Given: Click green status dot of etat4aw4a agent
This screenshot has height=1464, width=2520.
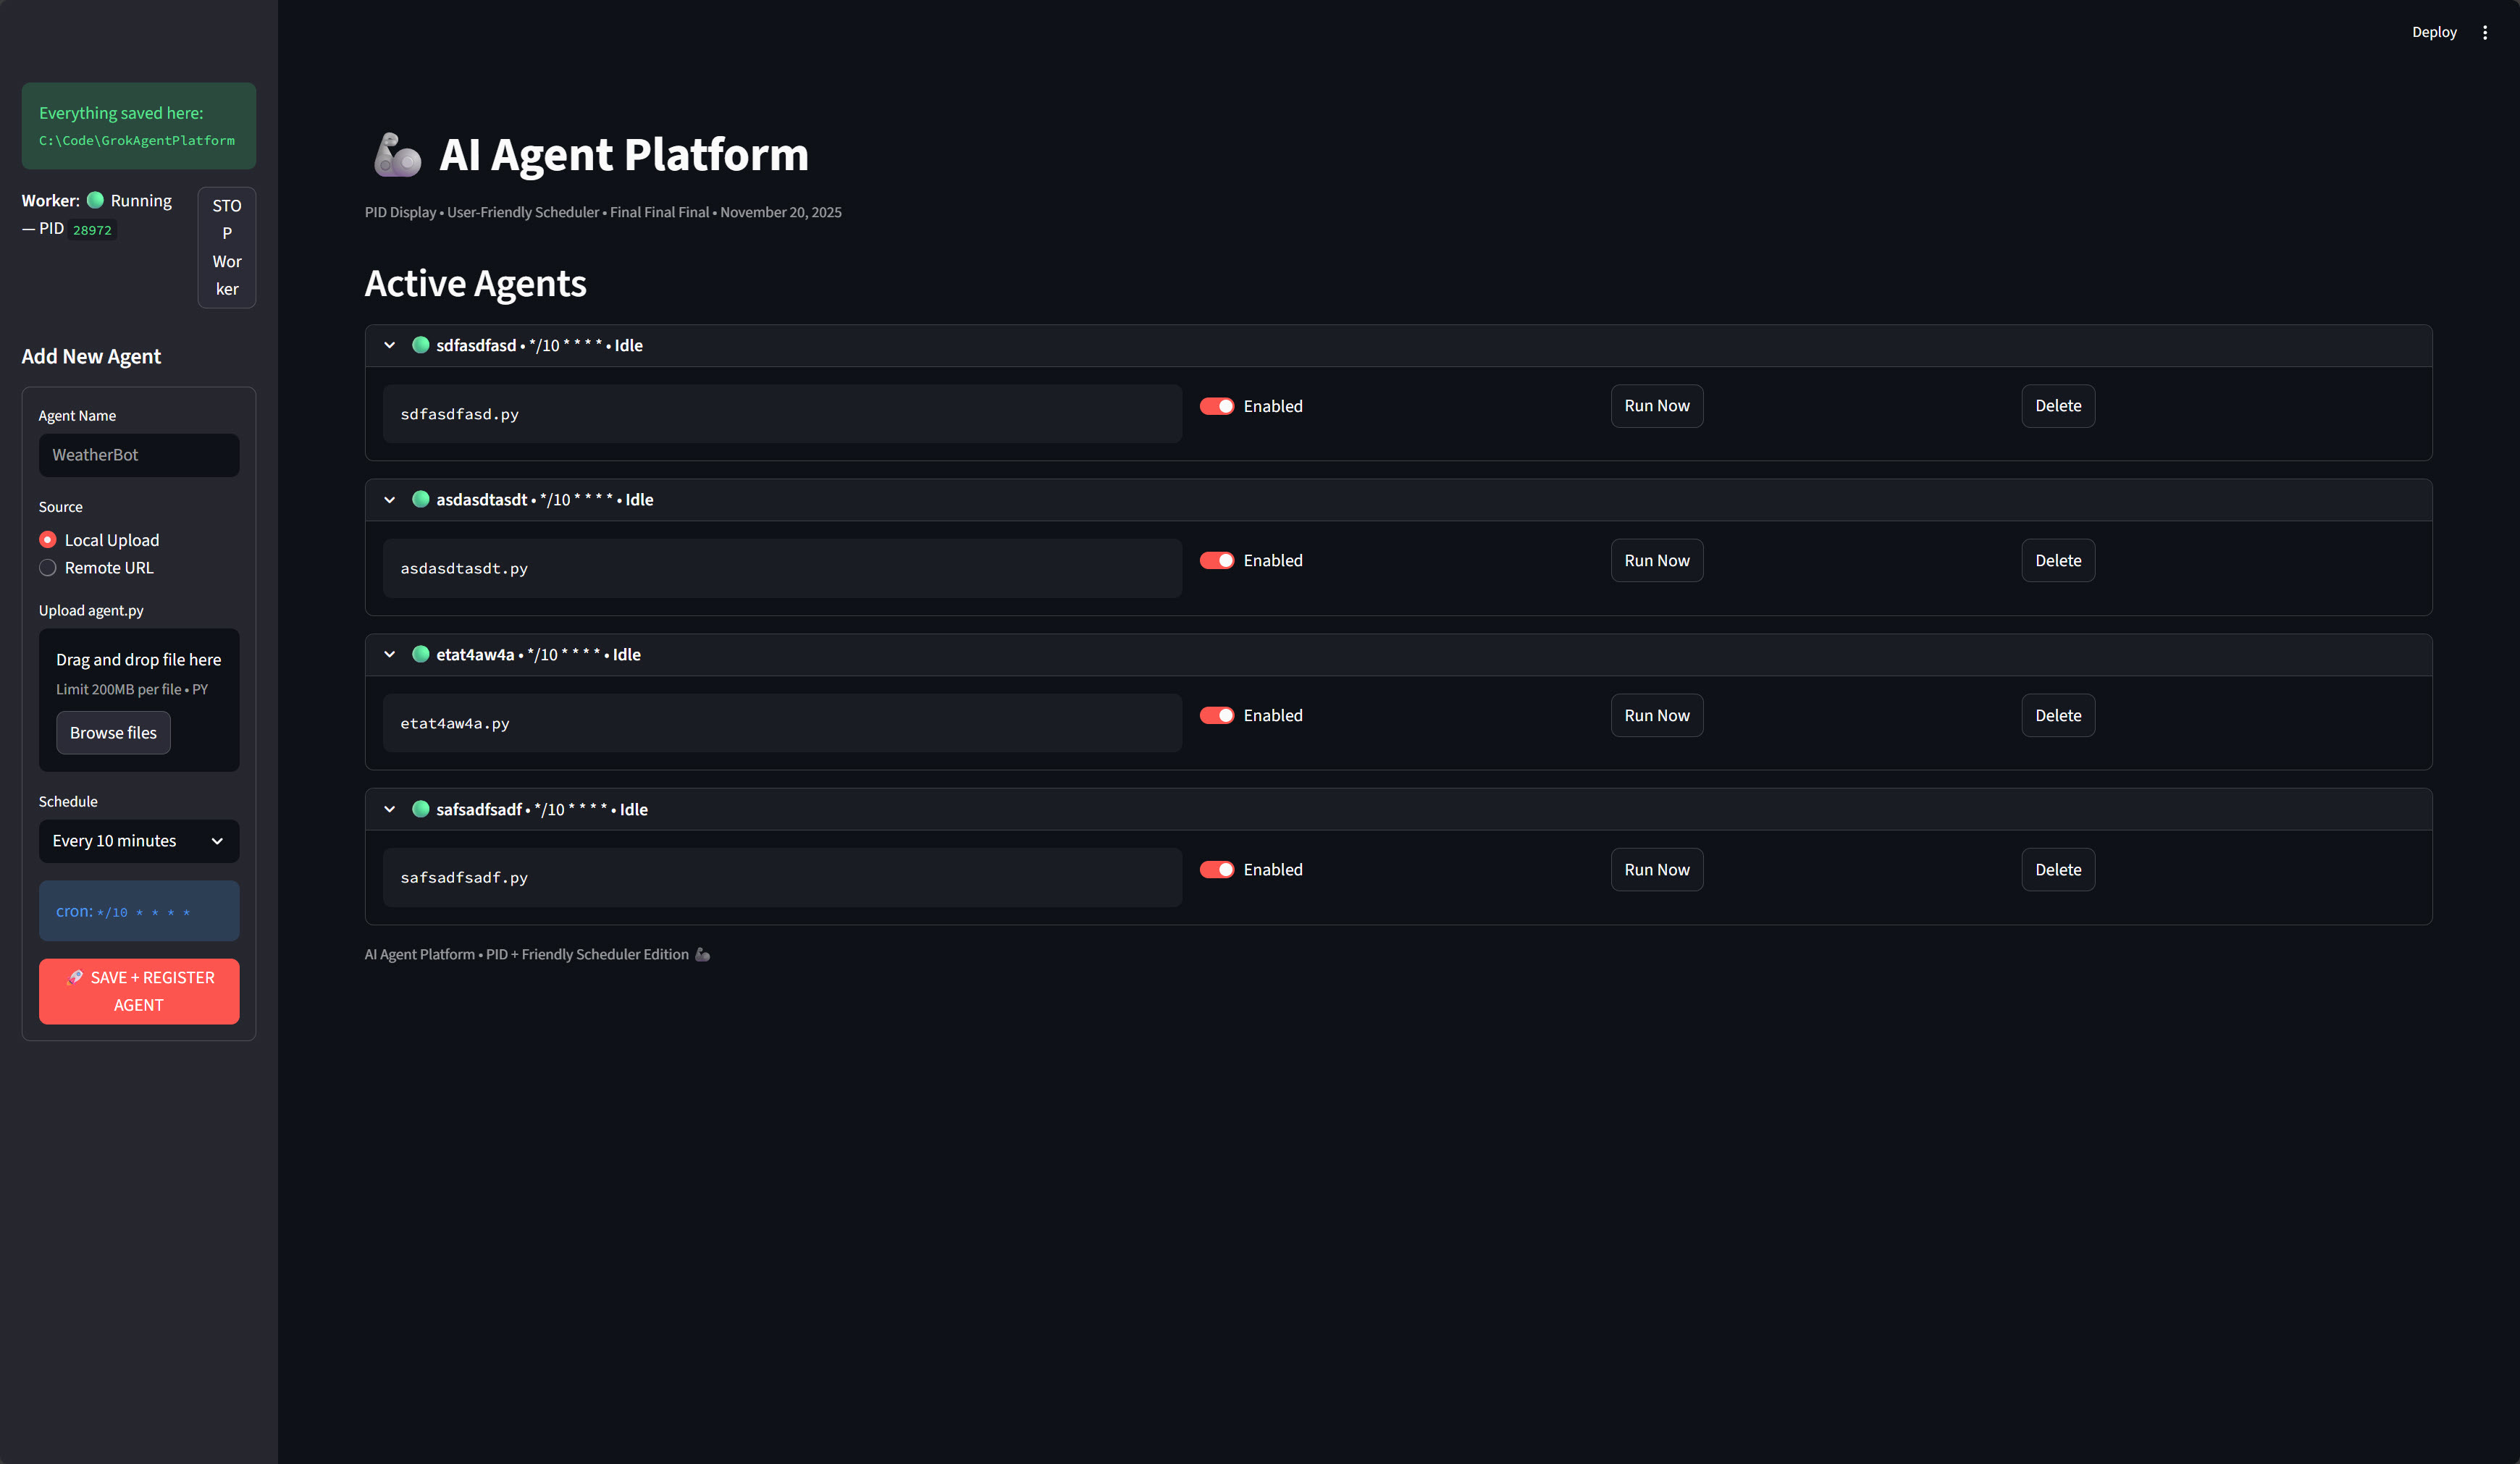Looking at the screenshot, I should pyautogui.click(x=421, y=654).
